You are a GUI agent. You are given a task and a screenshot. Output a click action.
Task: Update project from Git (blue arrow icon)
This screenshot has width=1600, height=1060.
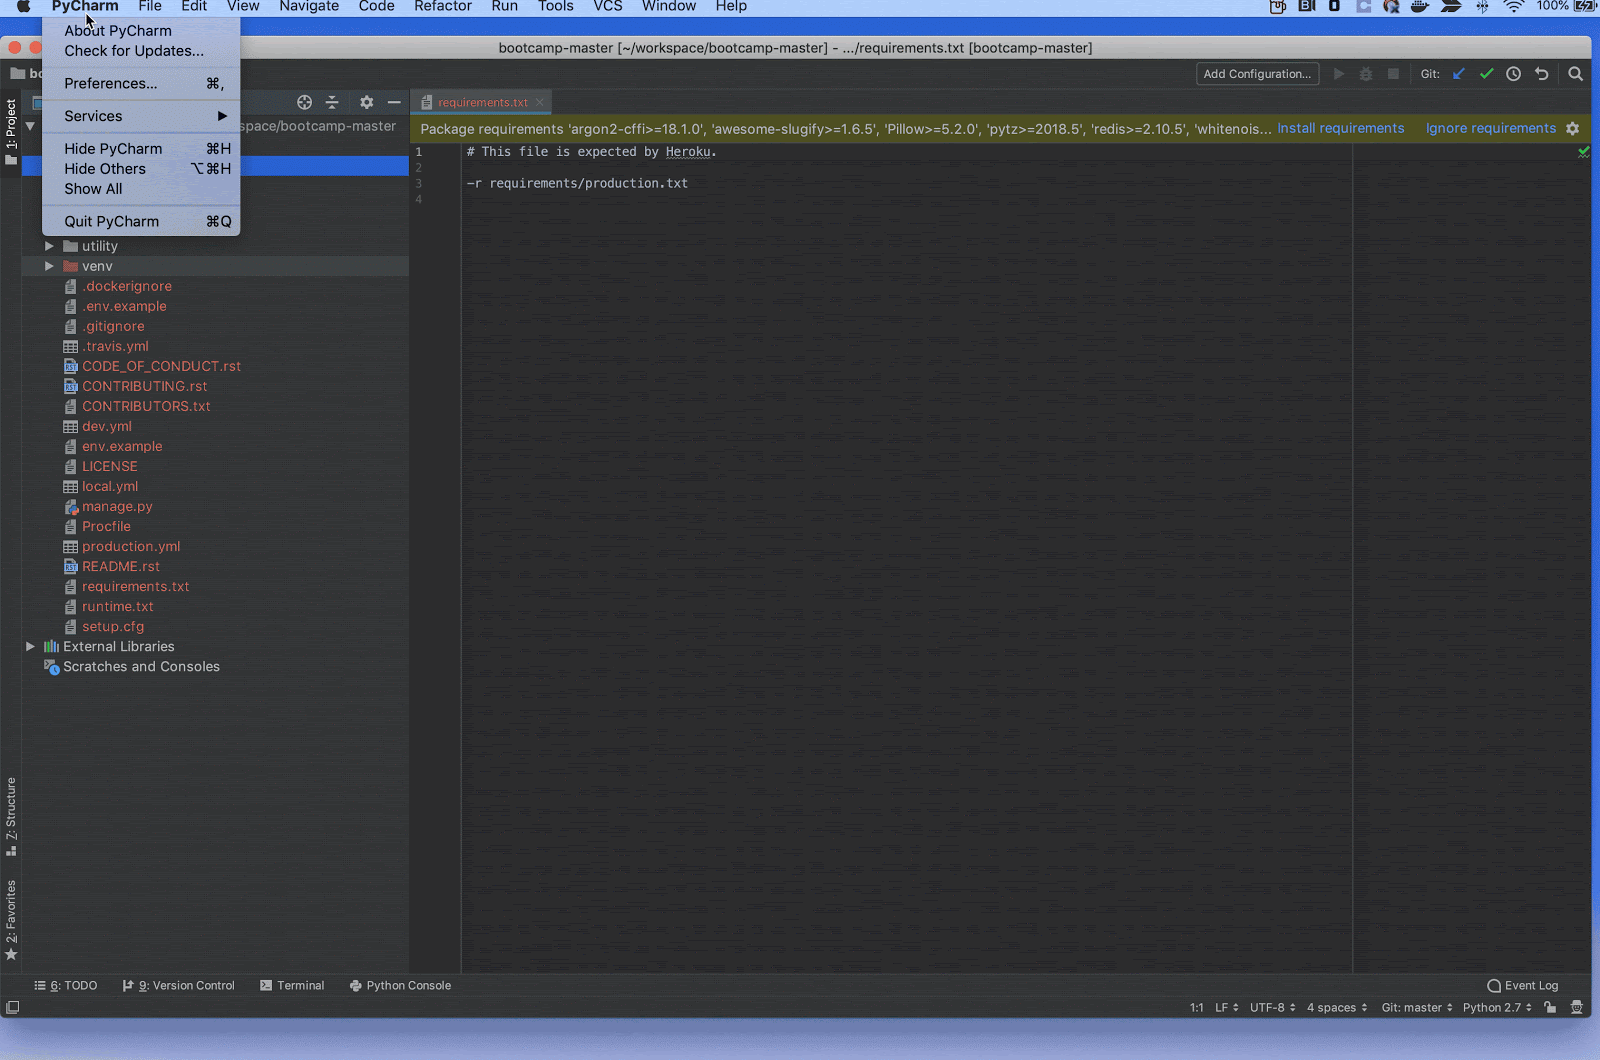(1458, 73)
